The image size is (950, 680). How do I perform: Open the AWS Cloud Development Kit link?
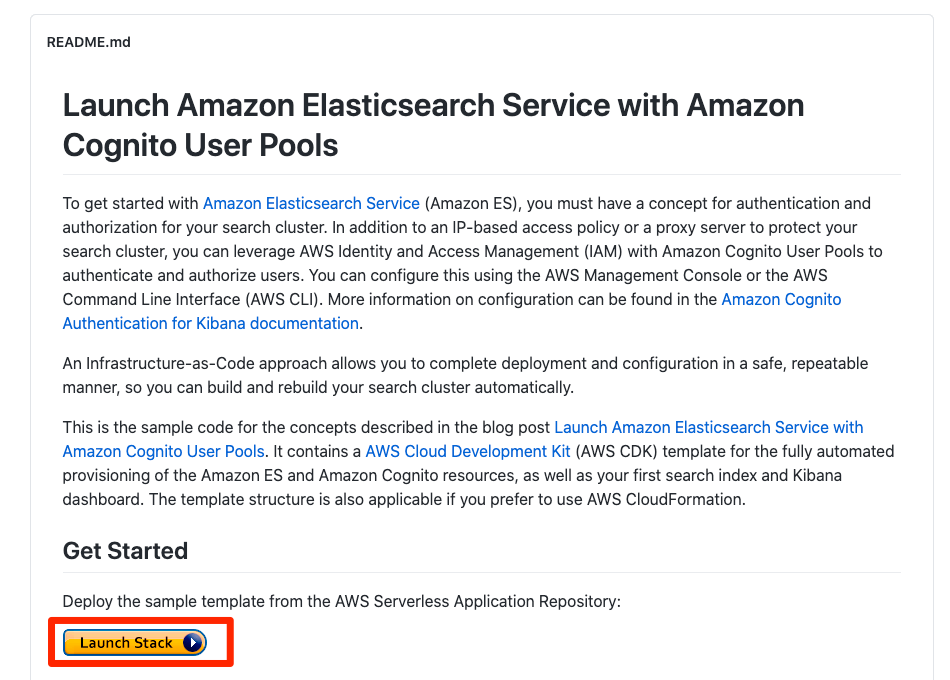[x=468, y=452]
